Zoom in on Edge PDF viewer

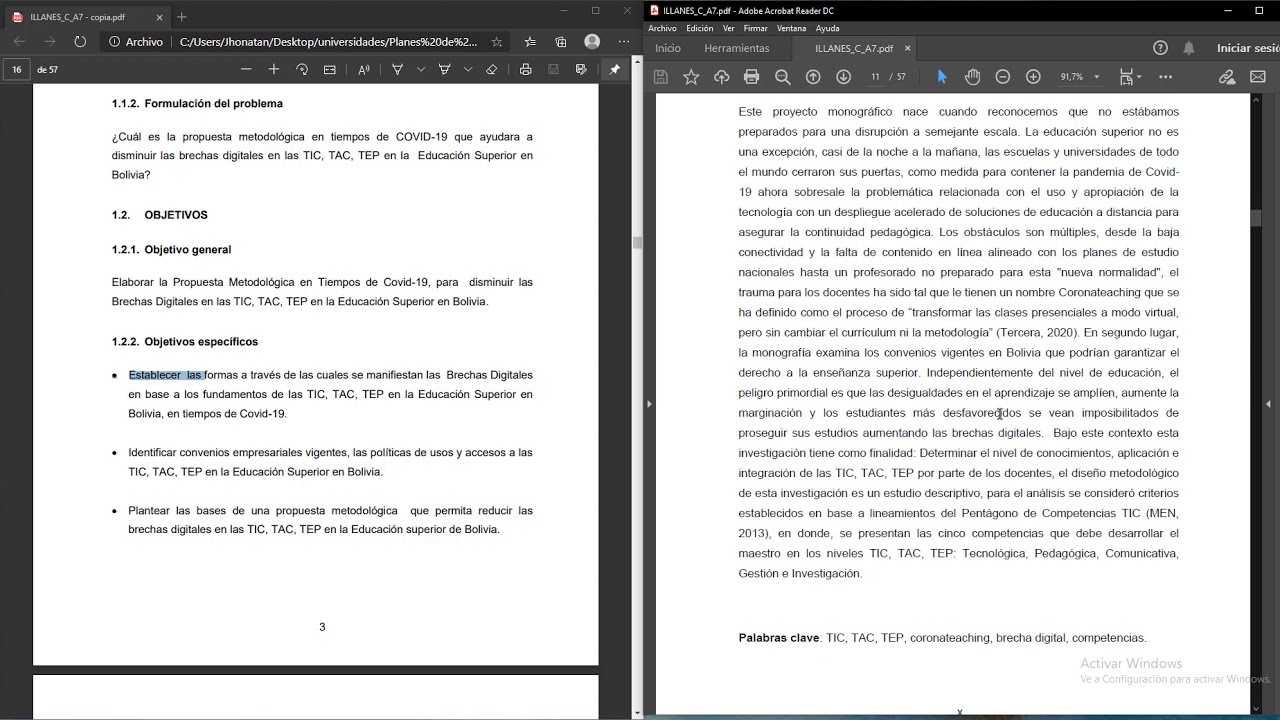[274, 70]
